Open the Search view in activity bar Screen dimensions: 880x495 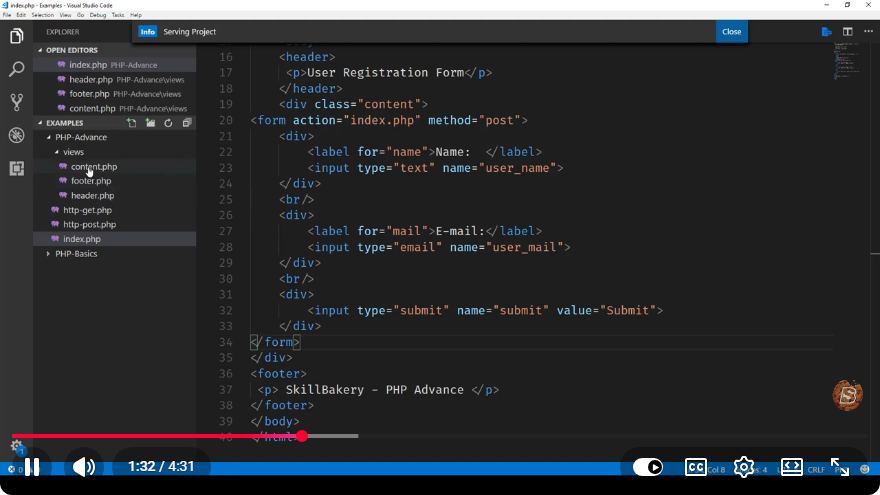tap(16, 69)
